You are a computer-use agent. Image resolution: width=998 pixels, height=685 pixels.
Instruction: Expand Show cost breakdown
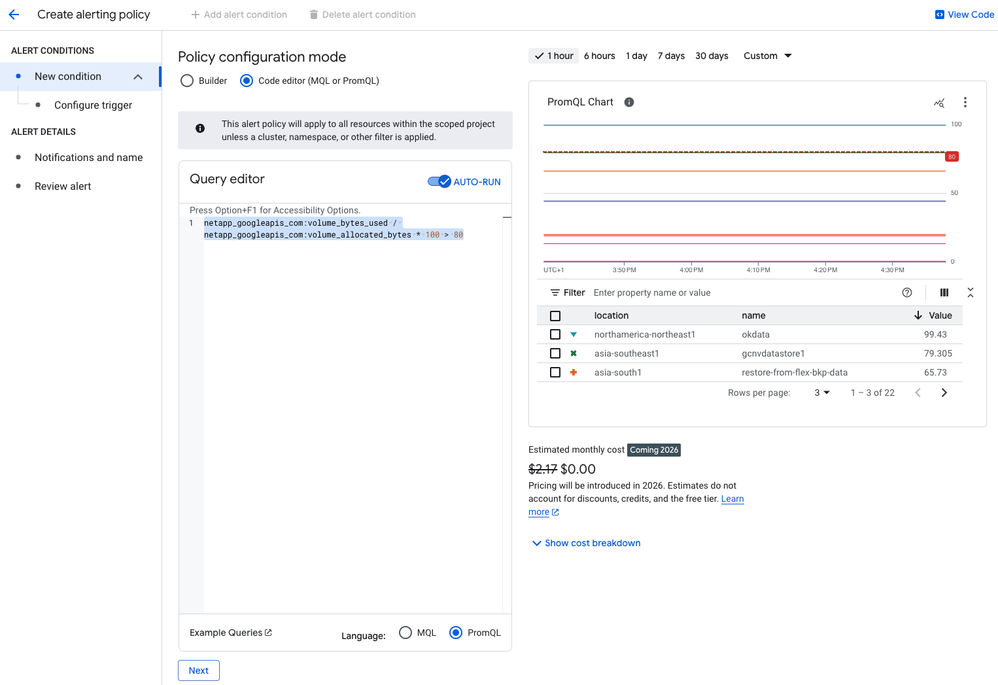pos(586,543)
